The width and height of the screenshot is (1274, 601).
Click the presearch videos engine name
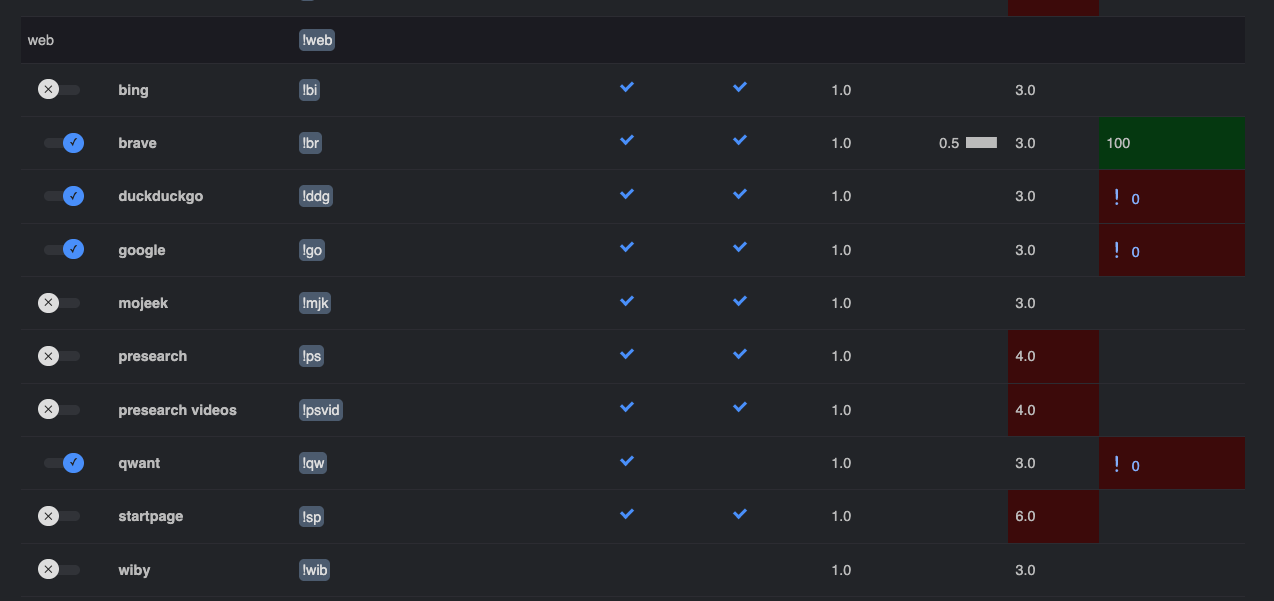pyautogui.click(x=177, y=410)
